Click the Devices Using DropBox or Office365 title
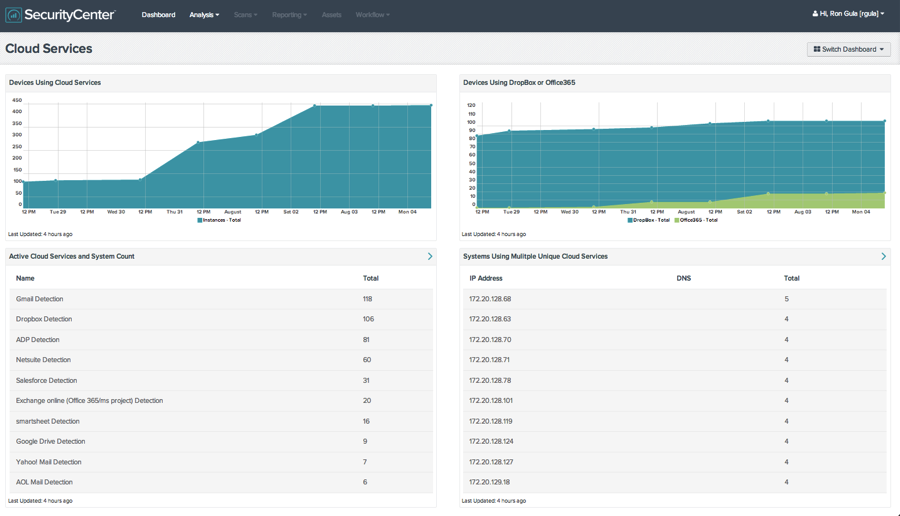This screenshot has height=516, width=900. 519,83
